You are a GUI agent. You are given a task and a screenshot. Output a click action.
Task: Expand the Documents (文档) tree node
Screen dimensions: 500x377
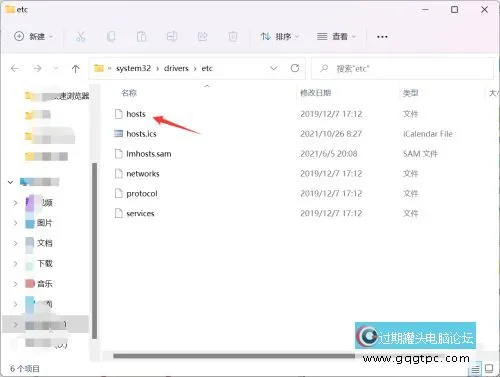coord(15,243)
